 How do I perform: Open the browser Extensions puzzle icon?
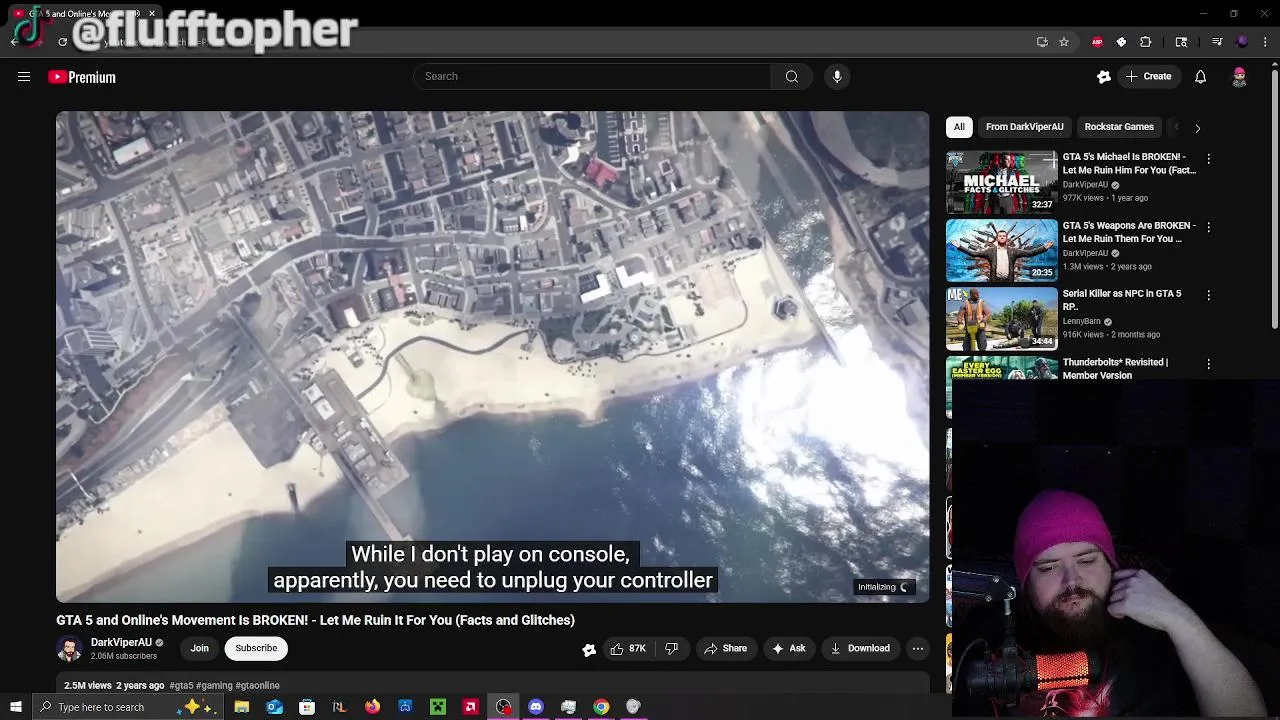(x=1146, y=42)
